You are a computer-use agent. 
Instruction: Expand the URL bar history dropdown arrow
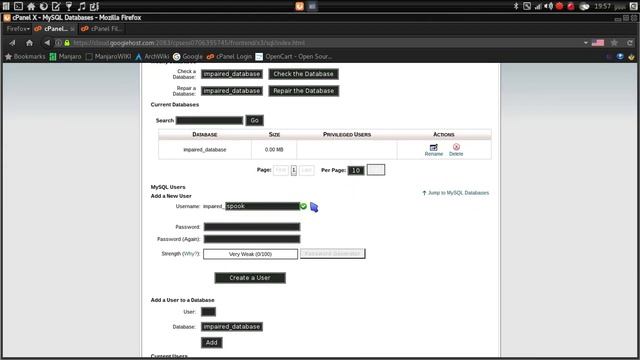pyautogui.click(x=586, y=42)
